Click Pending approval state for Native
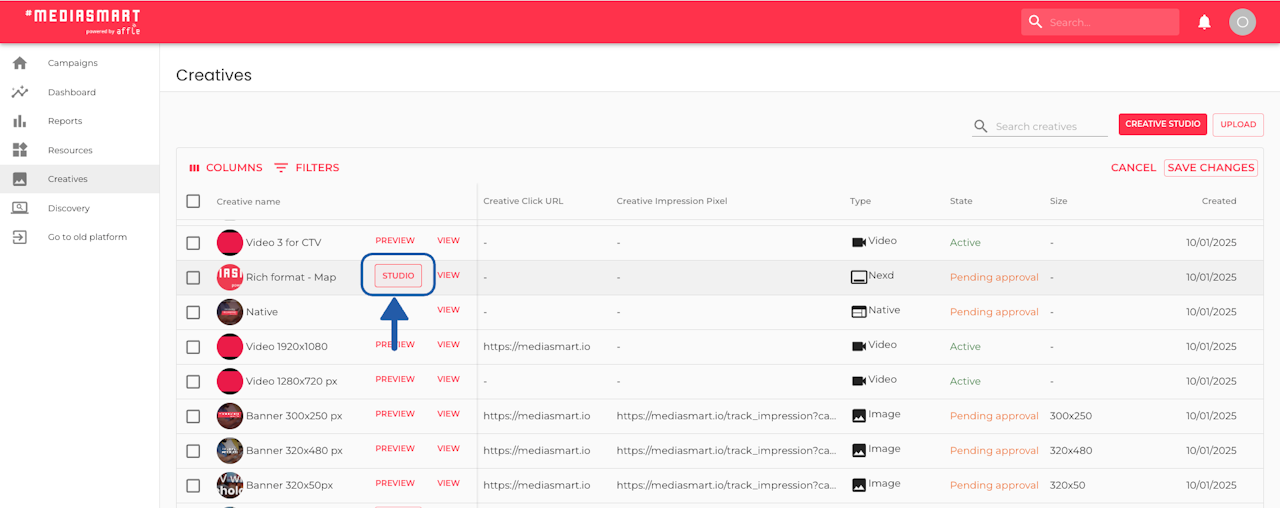 pos(994,312)
